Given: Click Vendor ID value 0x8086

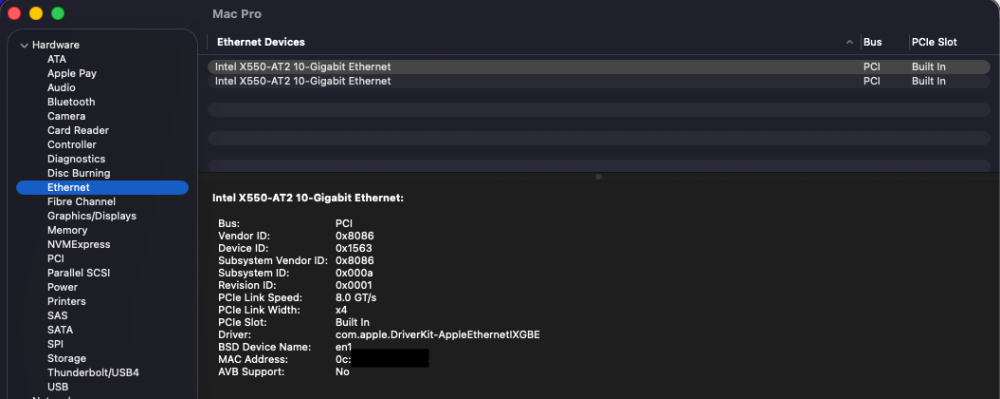Looking at the screenshot, I should click(x=355, y=236).
